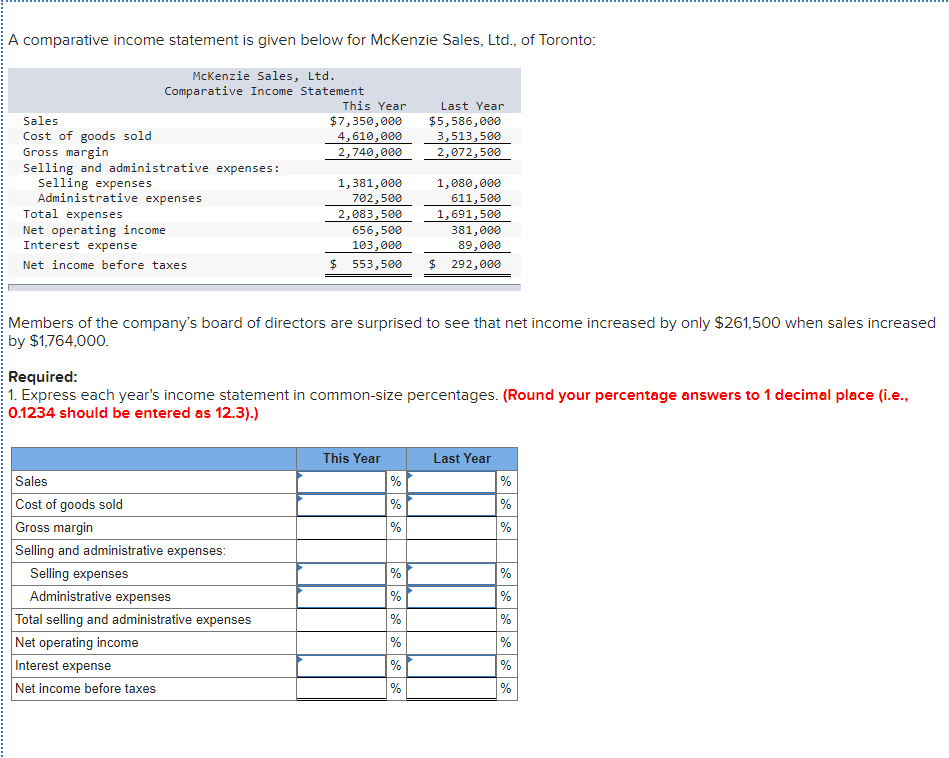The height and width of the screenshot is (758, 949).
Task: Click Net operating income Last Year input
Action: coord(452,642)
